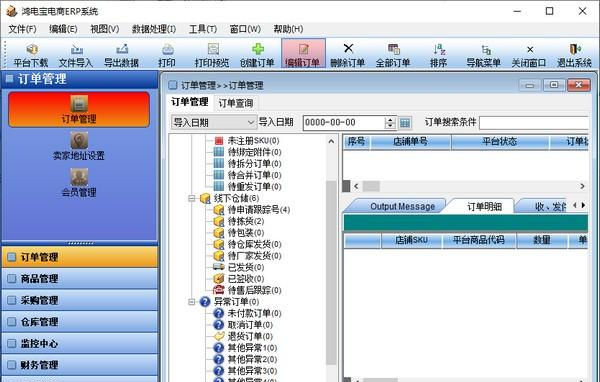Screen dimensions: 600x382
Task: Click the tree panel scroll up arrow
Action: tap(331, 142)
